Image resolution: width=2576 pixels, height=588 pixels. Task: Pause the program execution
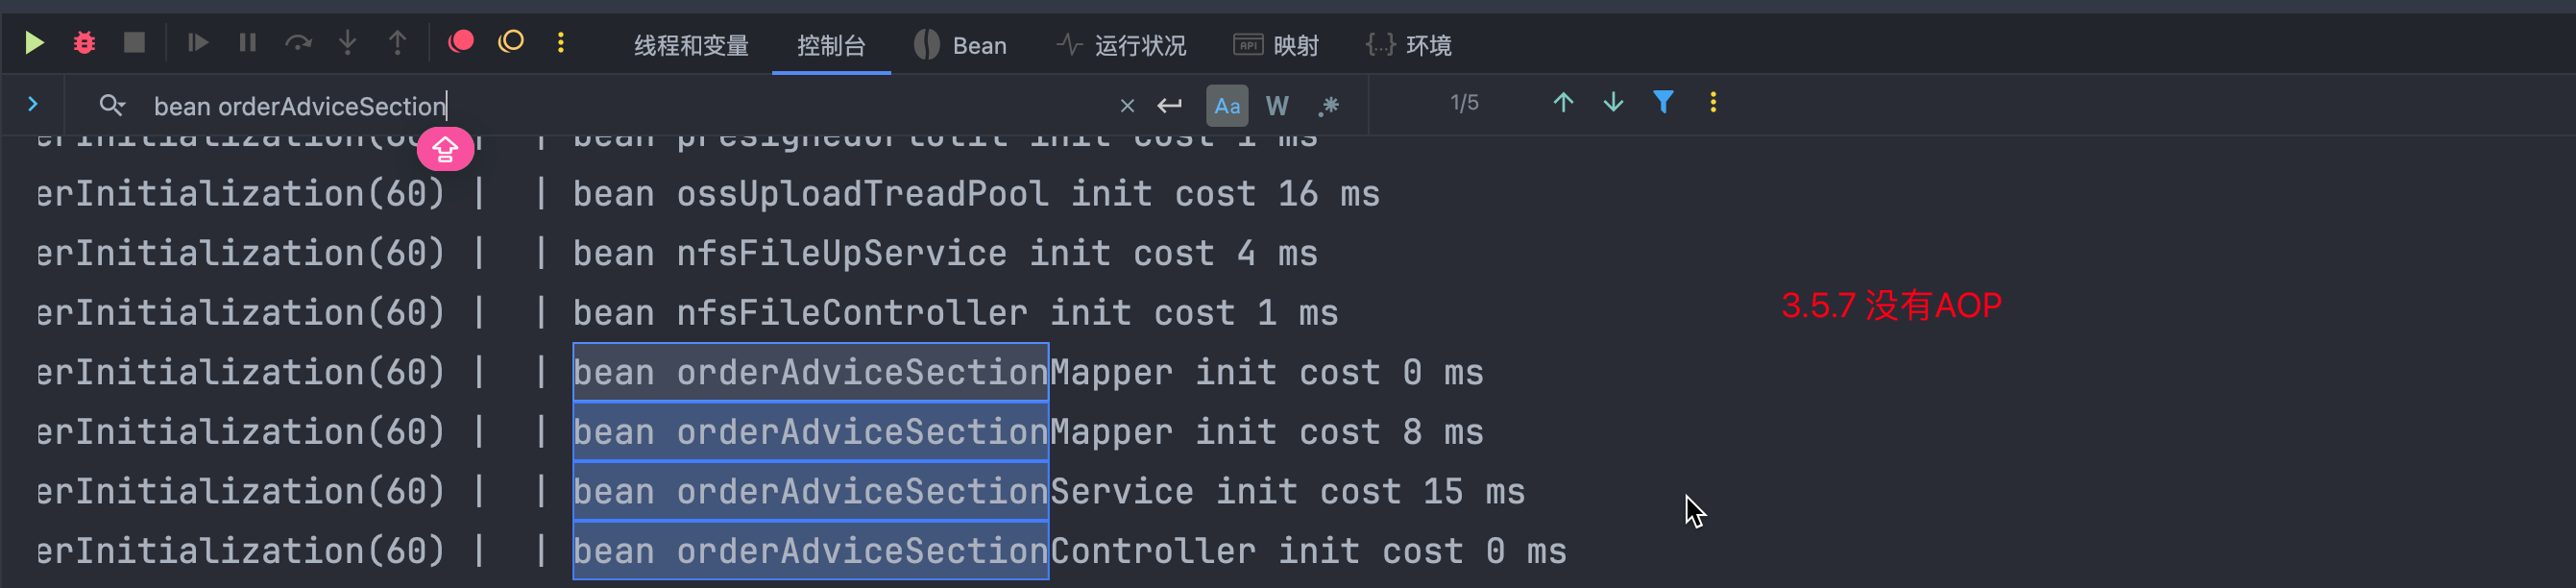[248, 42]
